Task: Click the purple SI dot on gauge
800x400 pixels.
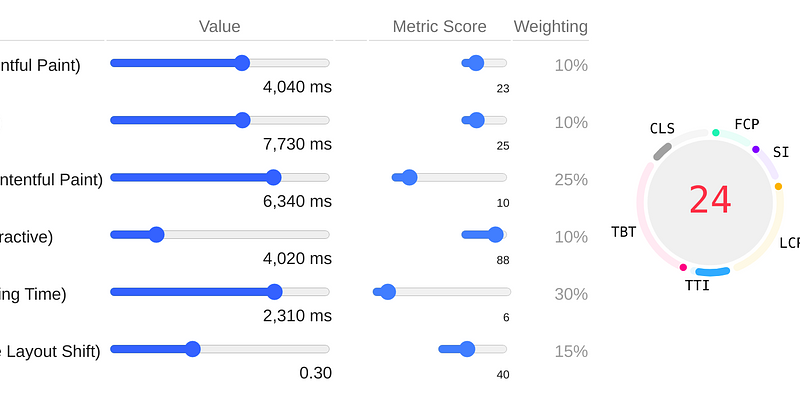Action: pos(756,150)
